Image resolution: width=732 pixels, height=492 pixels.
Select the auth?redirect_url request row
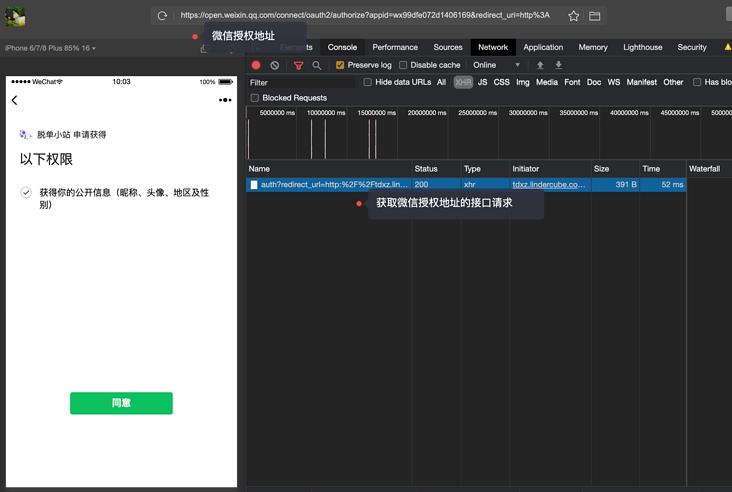coord(466,185)
